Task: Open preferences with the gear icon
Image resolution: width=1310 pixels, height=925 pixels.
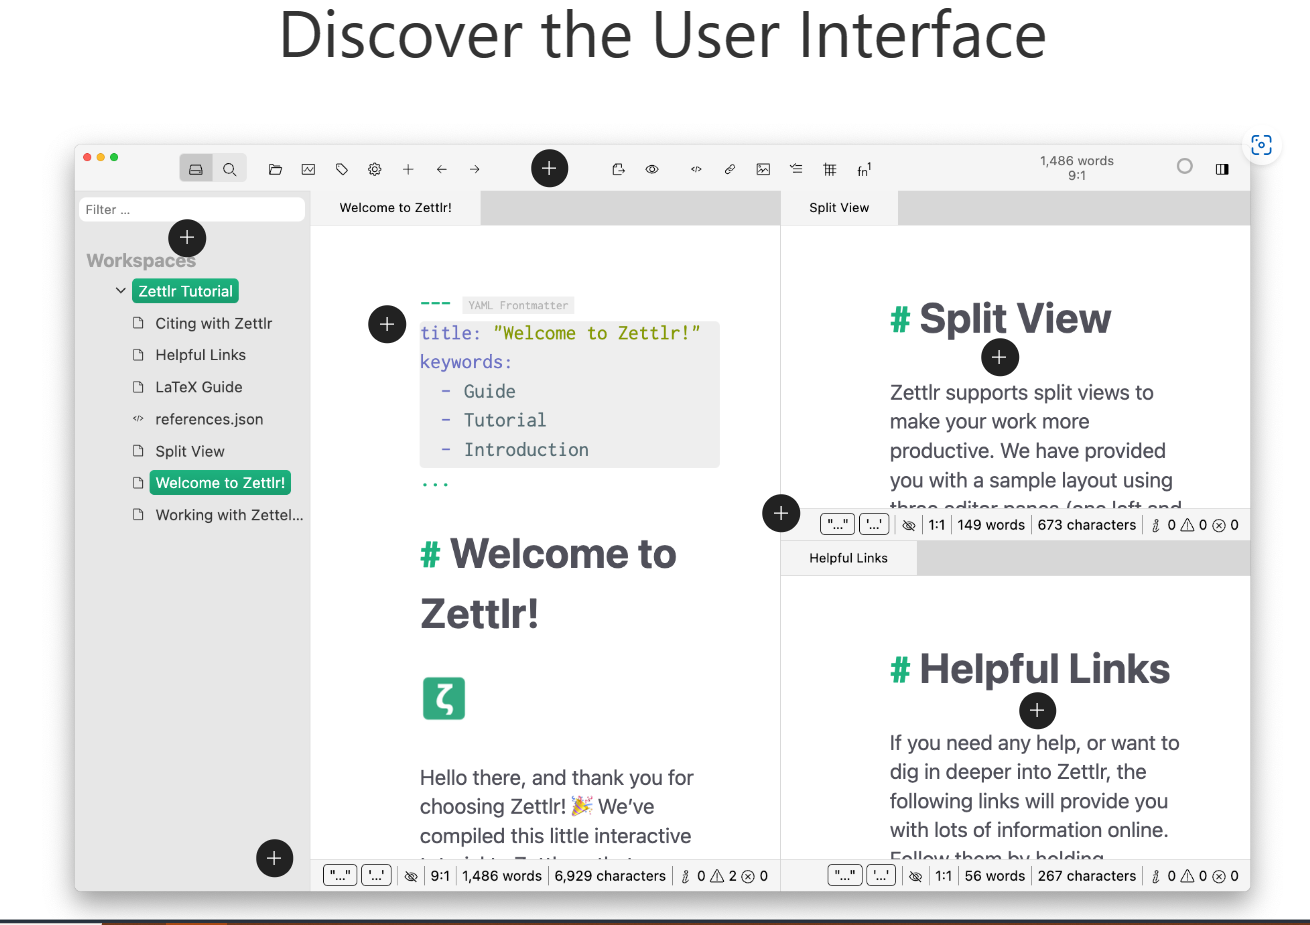Action: pyautogui.click(x=375, y=170)
